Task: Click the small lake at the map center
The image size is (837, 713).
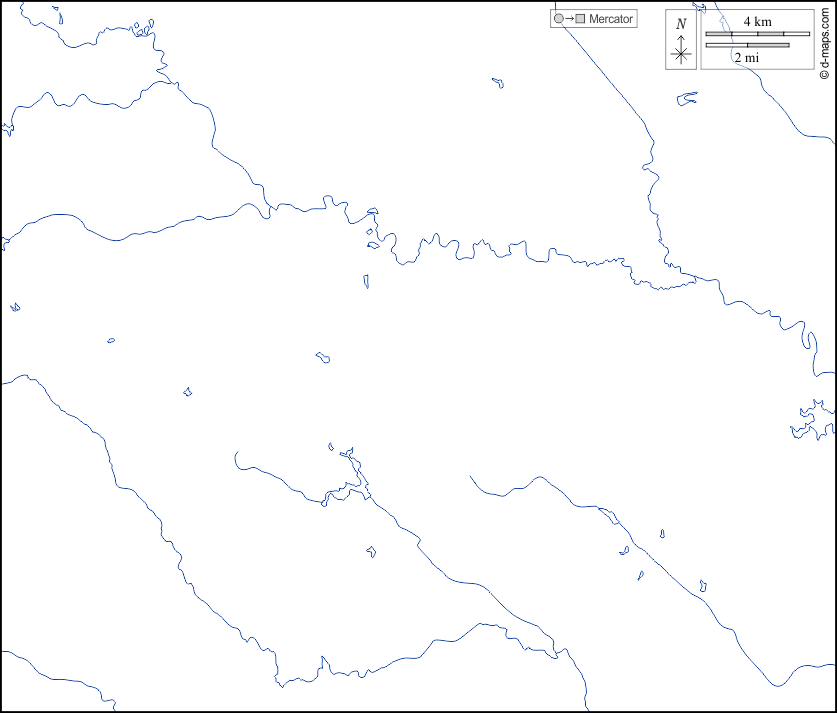Action: click(x=323, y=357)
